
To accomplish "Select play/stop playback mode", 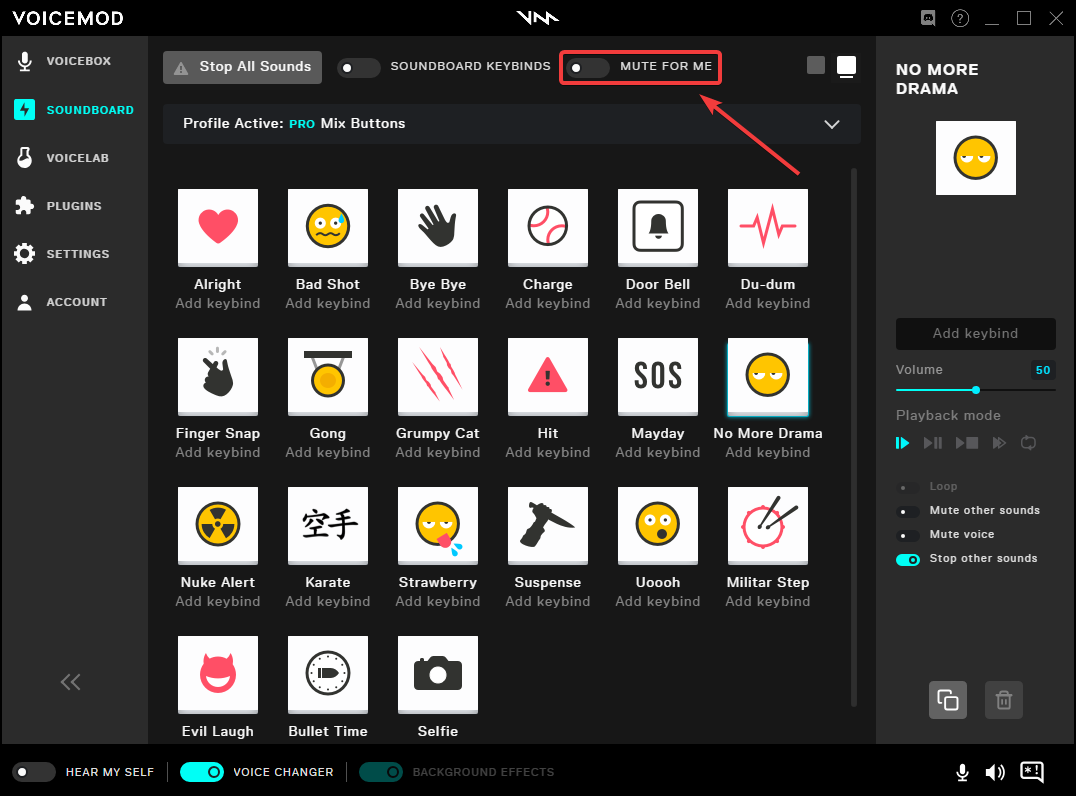I will [x=967, y=443].
